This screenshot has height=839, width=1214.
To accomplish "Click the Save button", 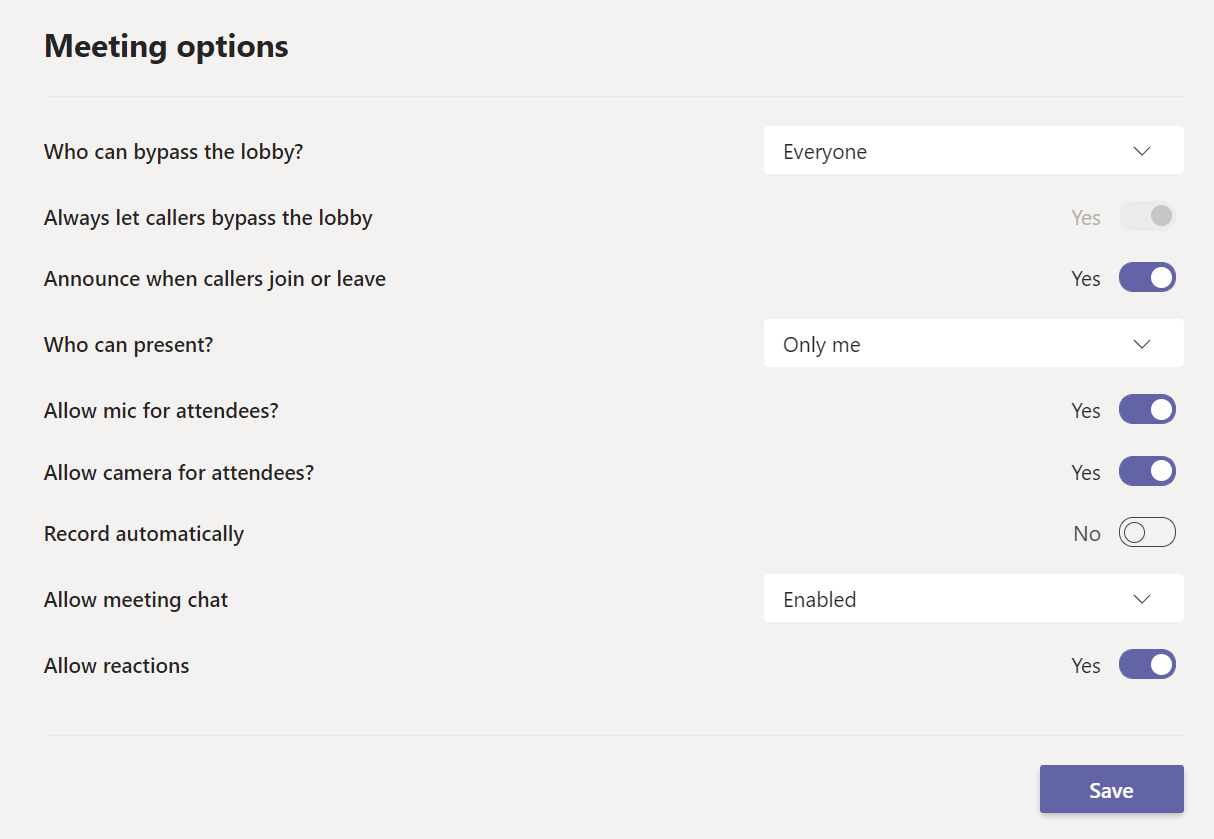I will tap(1111, 789).
